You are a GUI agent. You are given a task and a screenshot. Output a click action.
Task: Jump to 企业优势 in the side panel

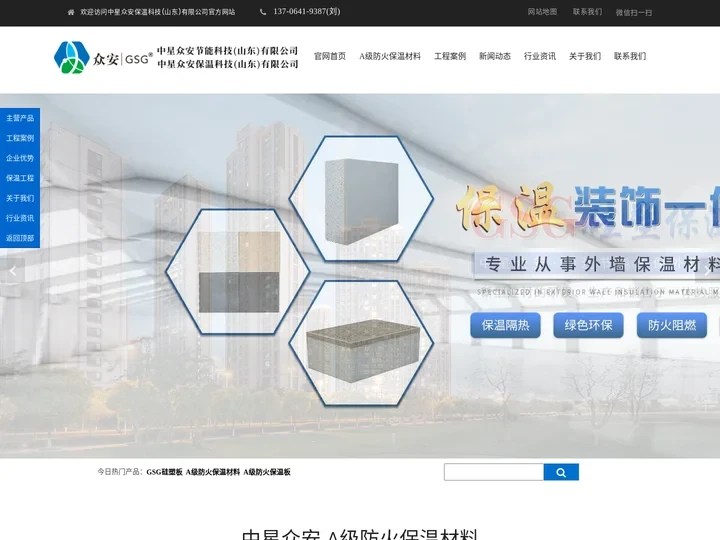click(20, 158)
